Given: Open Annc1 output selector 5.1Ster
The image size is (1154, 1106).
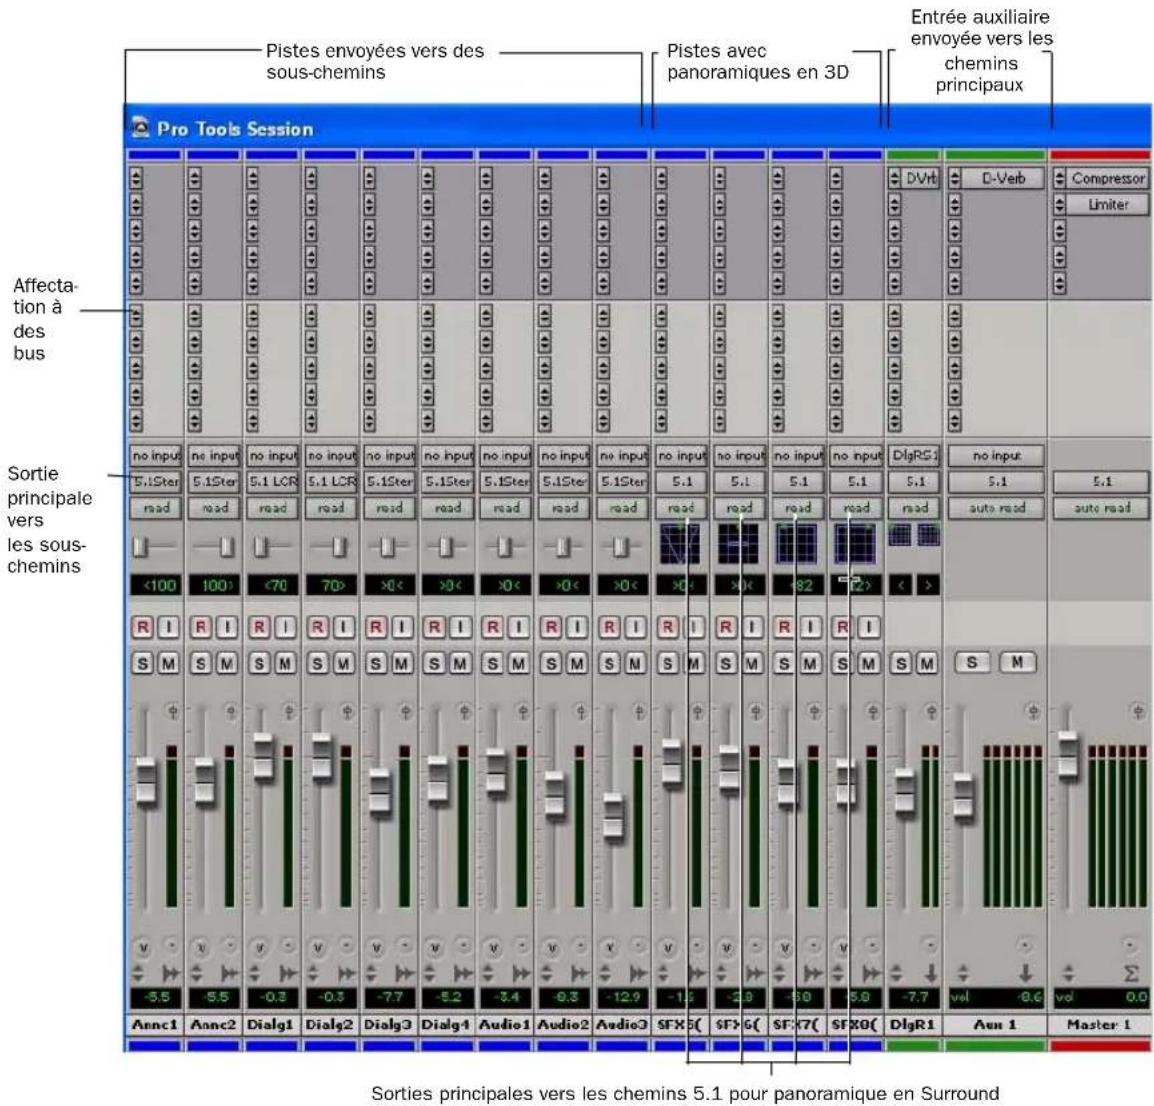Looking at the screenshot, I should (x=156, y=481).
